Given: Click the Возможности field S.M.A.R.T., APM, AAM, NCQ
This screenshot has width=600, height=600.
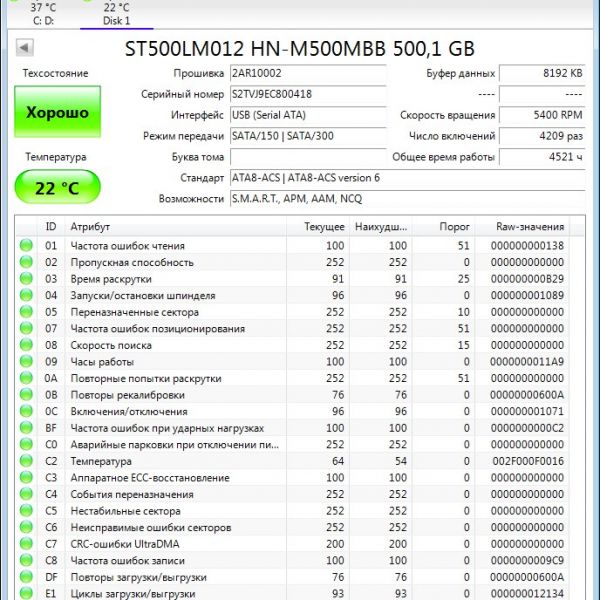Looking at the screenshot, I should pos(408,199).
